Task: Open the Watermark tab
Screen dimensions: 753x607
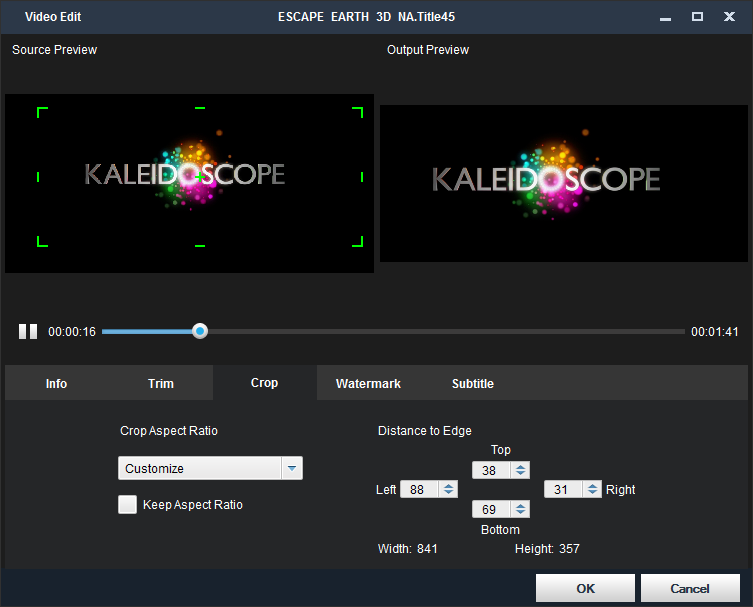Action: point(368,383)
